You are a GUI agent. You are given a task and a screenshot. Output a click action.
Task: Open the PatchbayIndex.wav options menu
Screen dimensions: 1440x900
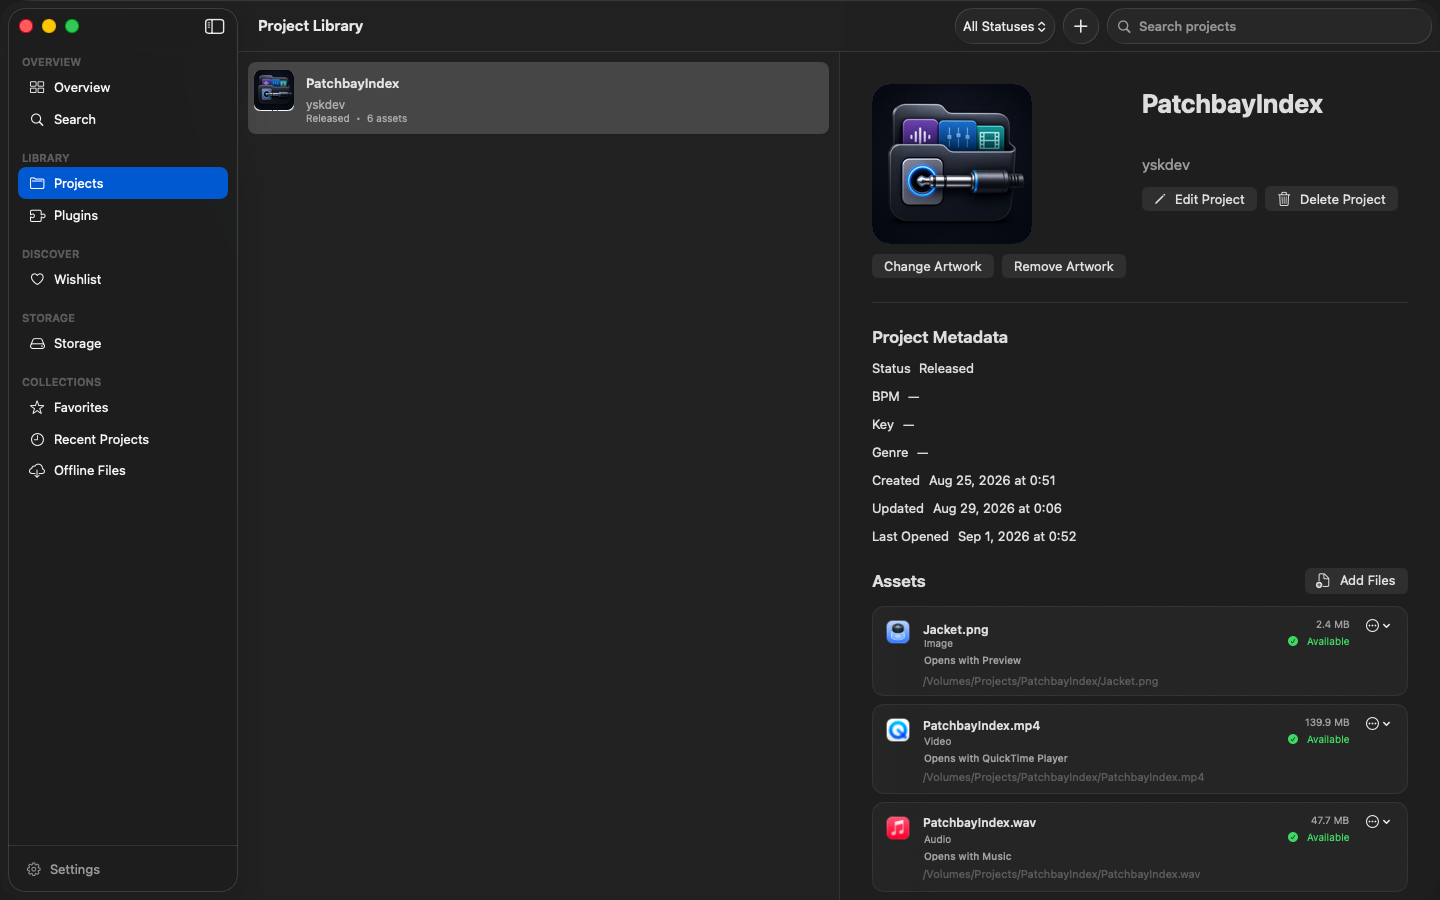click(1378, 822)
